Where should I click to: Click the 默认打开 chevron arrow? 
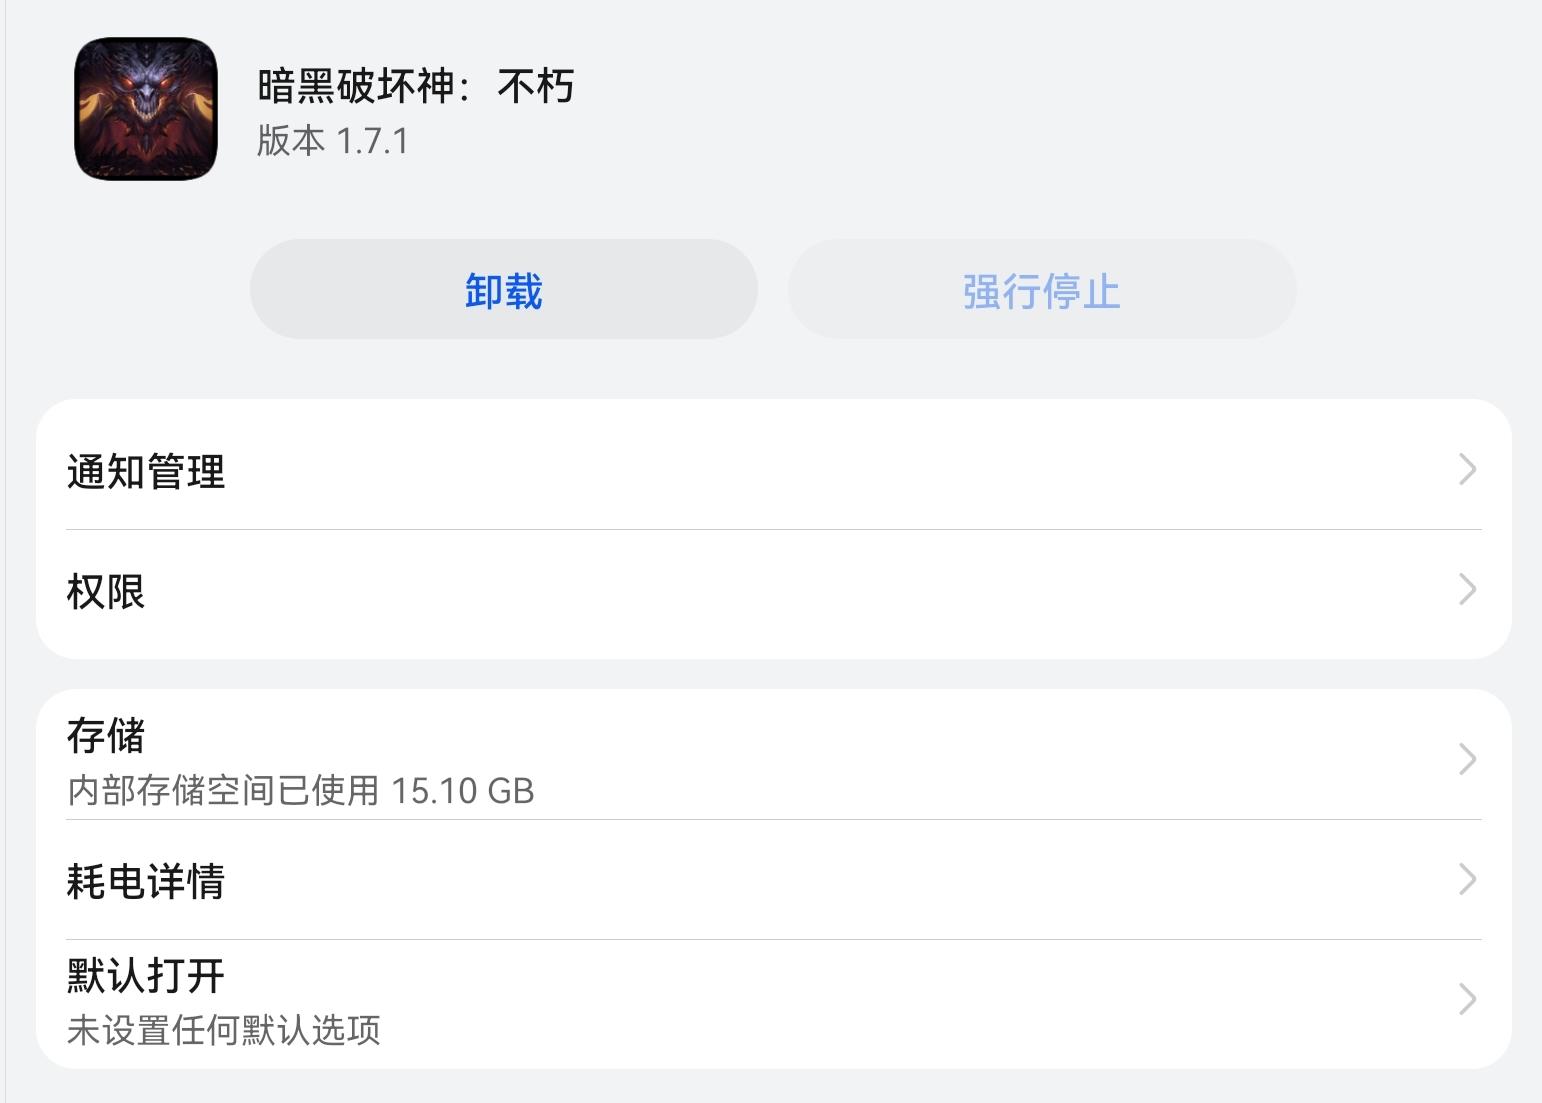pos(1467,999)
